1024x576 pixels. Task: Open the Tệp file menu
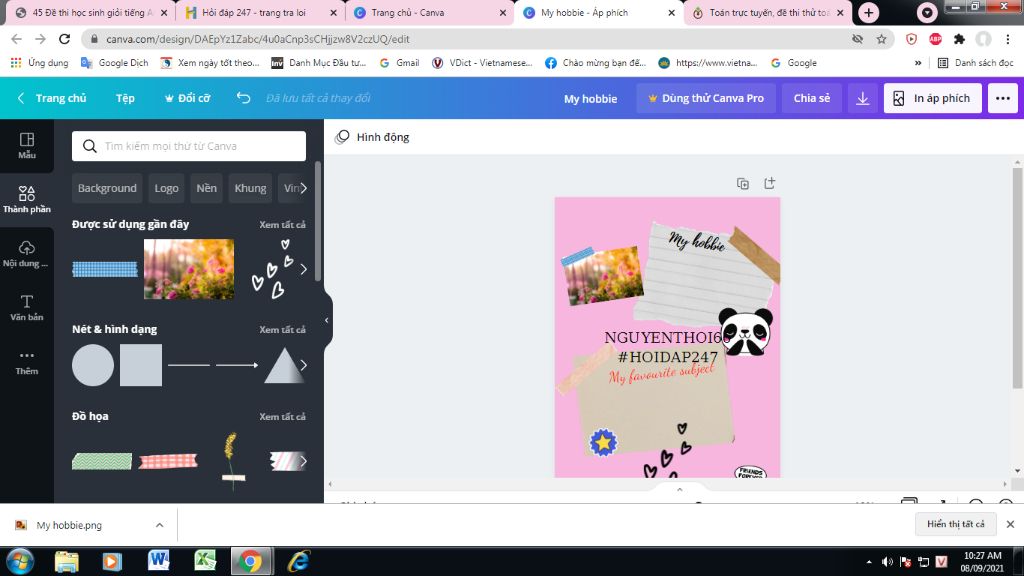tap(125, 98)
